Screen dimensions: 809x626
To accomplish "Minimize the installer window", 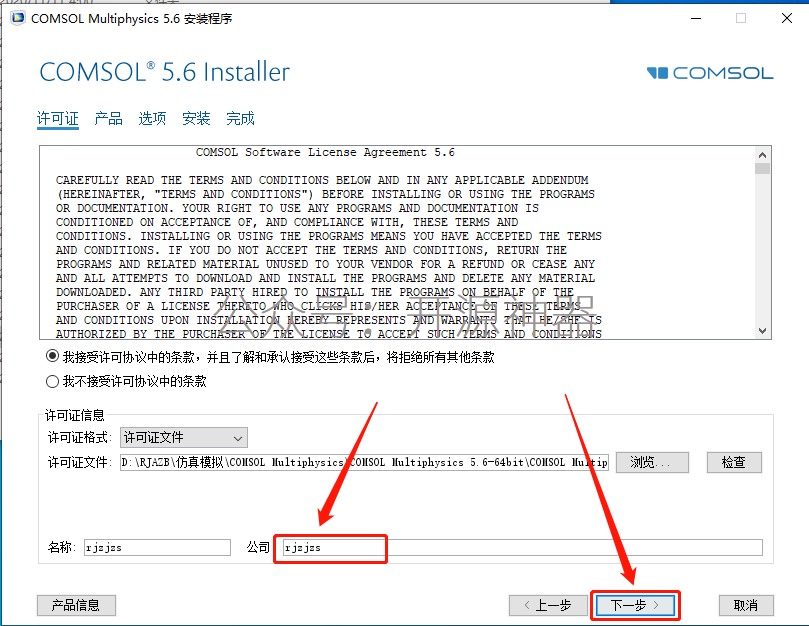I will tap(696, 19).
